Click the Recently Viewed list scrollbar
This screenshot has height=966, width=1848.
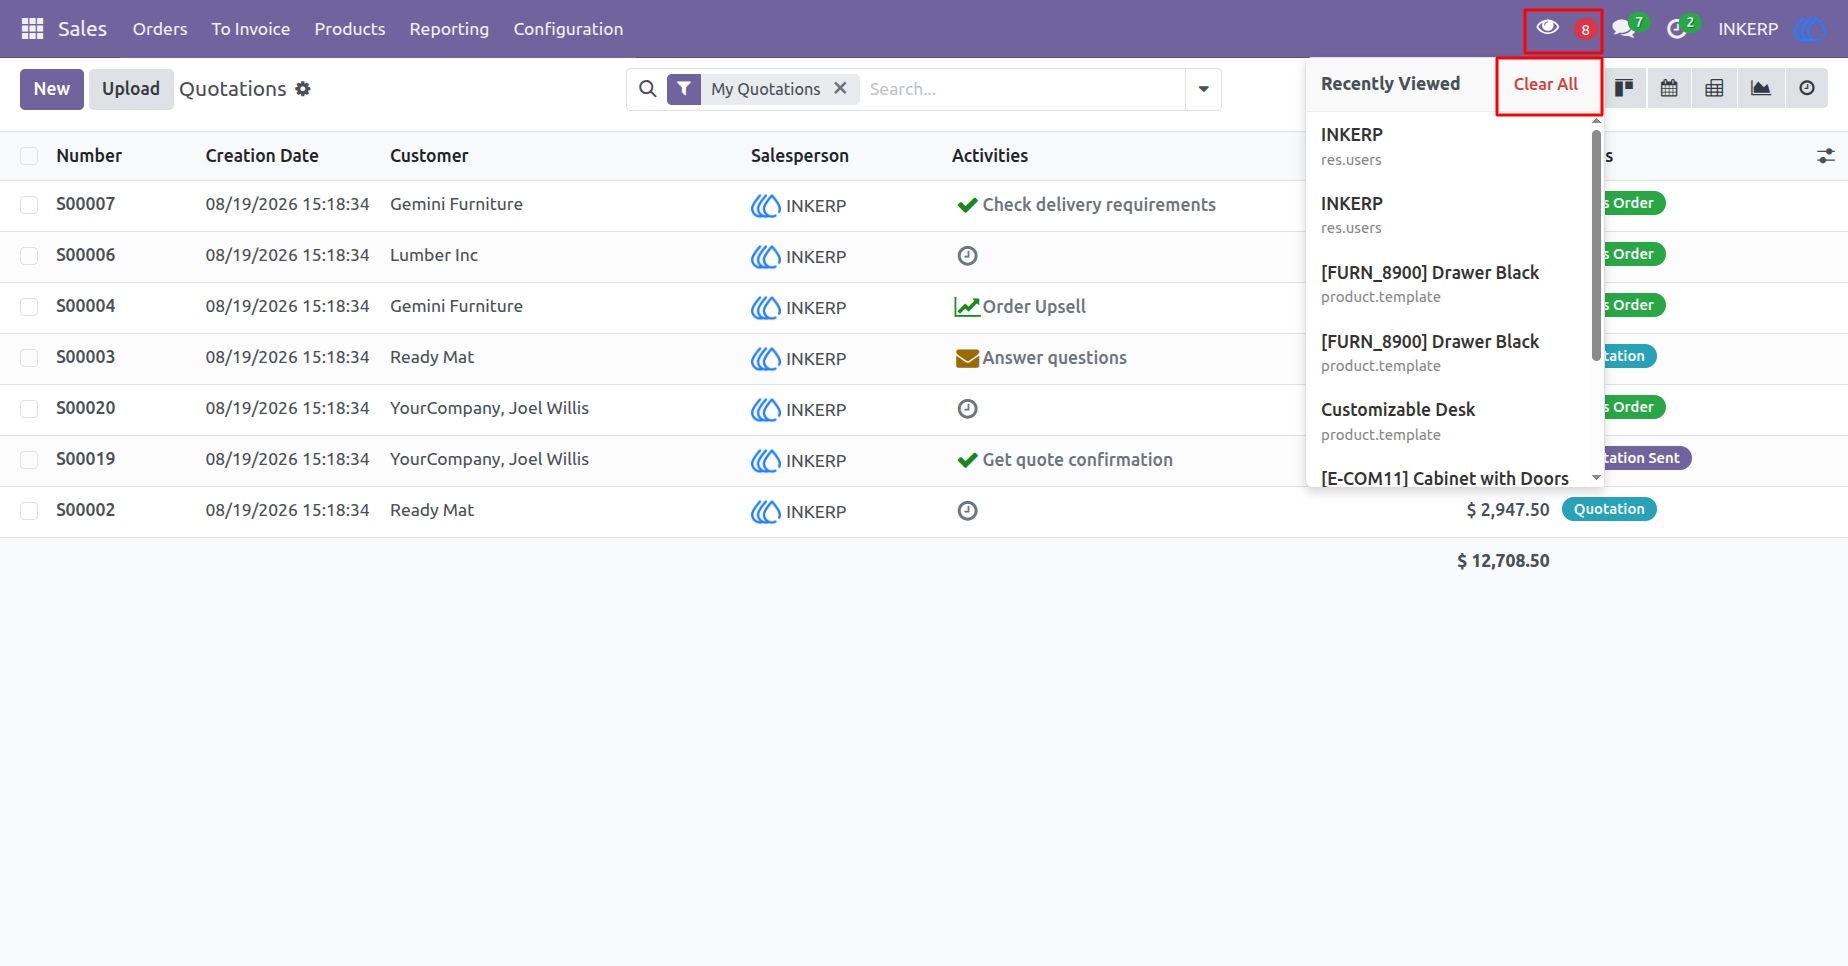[x=1597, y=245]
